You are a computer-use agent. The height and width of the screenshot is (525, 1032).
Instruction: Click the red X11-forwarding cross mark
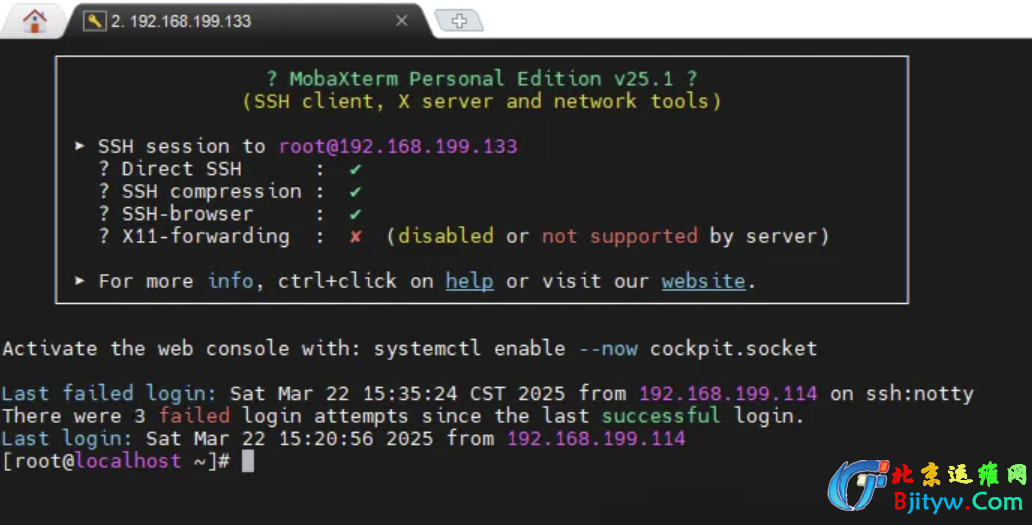coord(355,237)
